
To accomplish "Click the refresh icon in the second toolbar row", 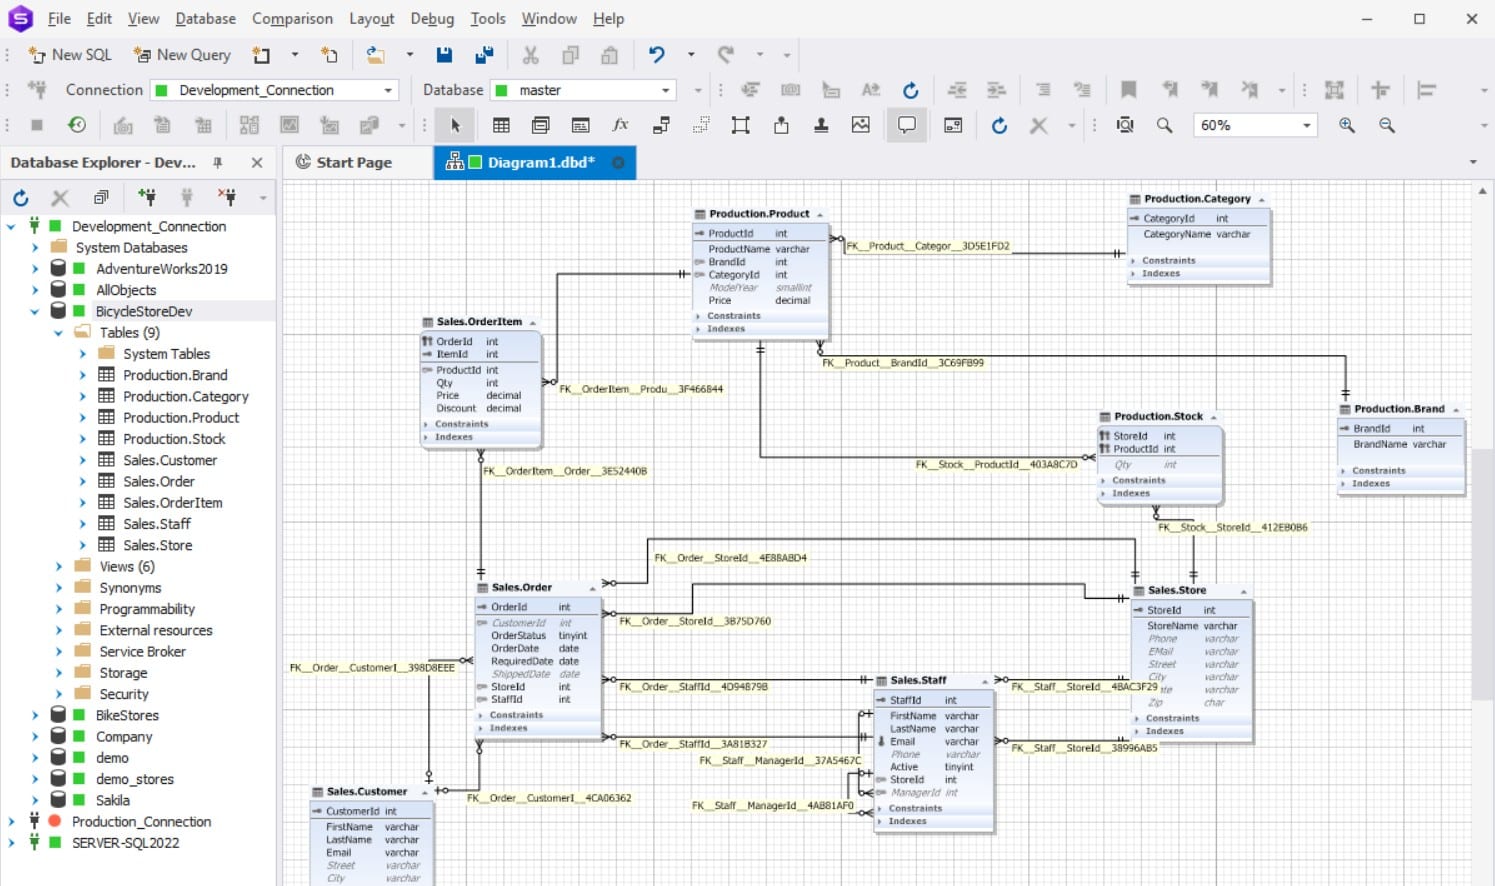I will (x=910, y=90).
